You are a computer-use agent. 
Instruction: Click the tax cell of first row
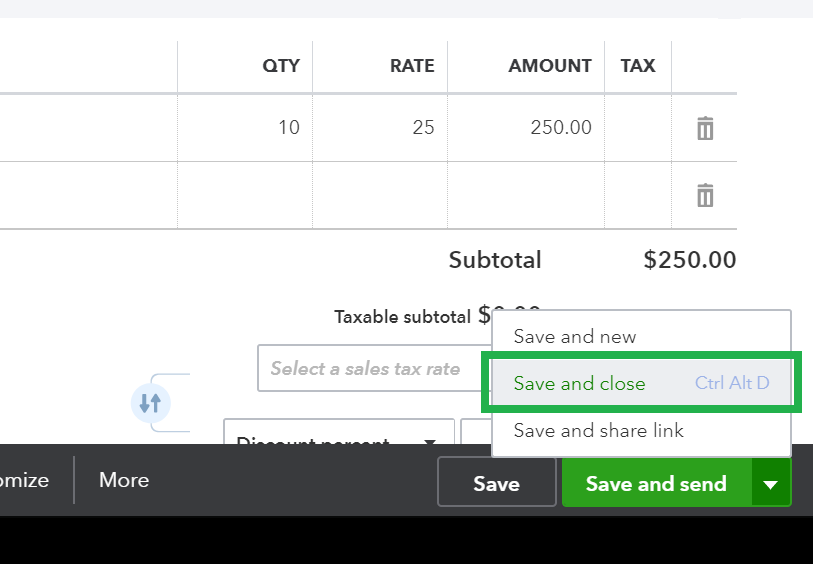(x=638, y=128)
